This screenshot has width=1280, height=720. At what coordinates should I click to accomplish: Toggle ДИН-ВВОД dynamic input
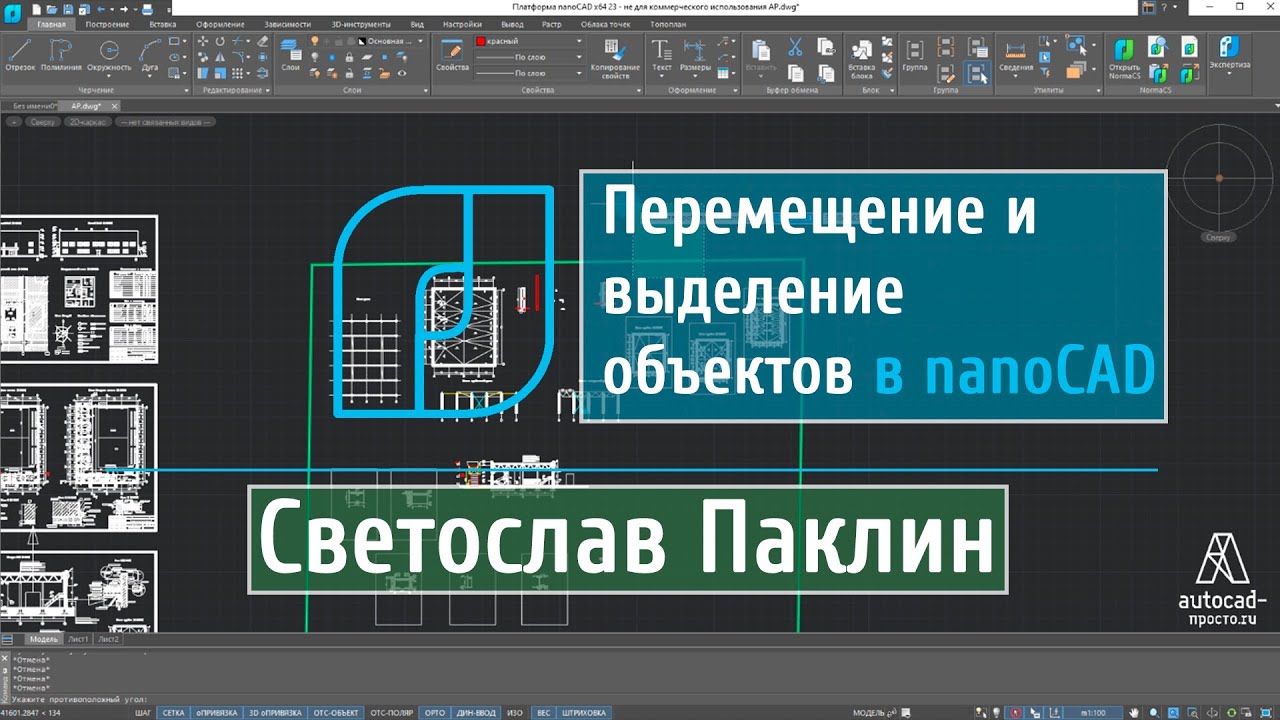(x=474, y=713)
